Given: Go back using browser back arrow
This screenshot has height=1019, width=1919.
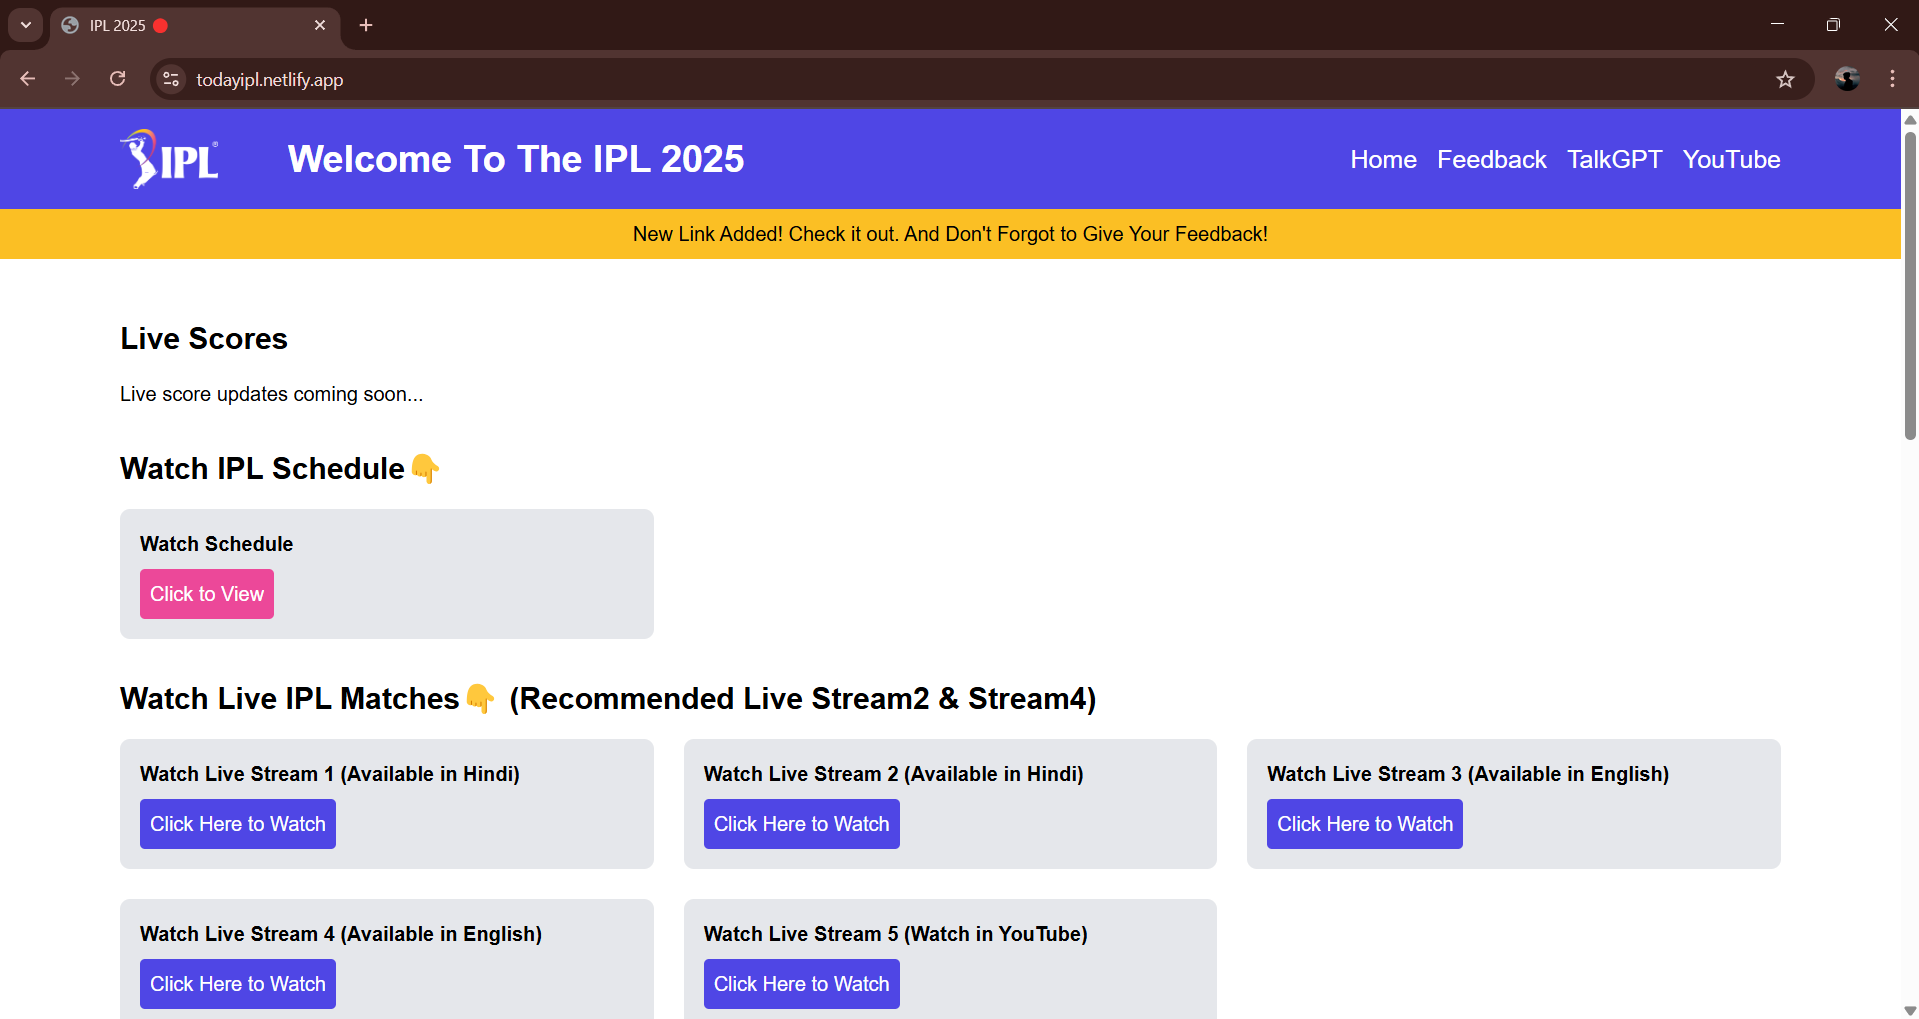Looking at the screenshot, I should pyautogui.click(x=28, y=79).
